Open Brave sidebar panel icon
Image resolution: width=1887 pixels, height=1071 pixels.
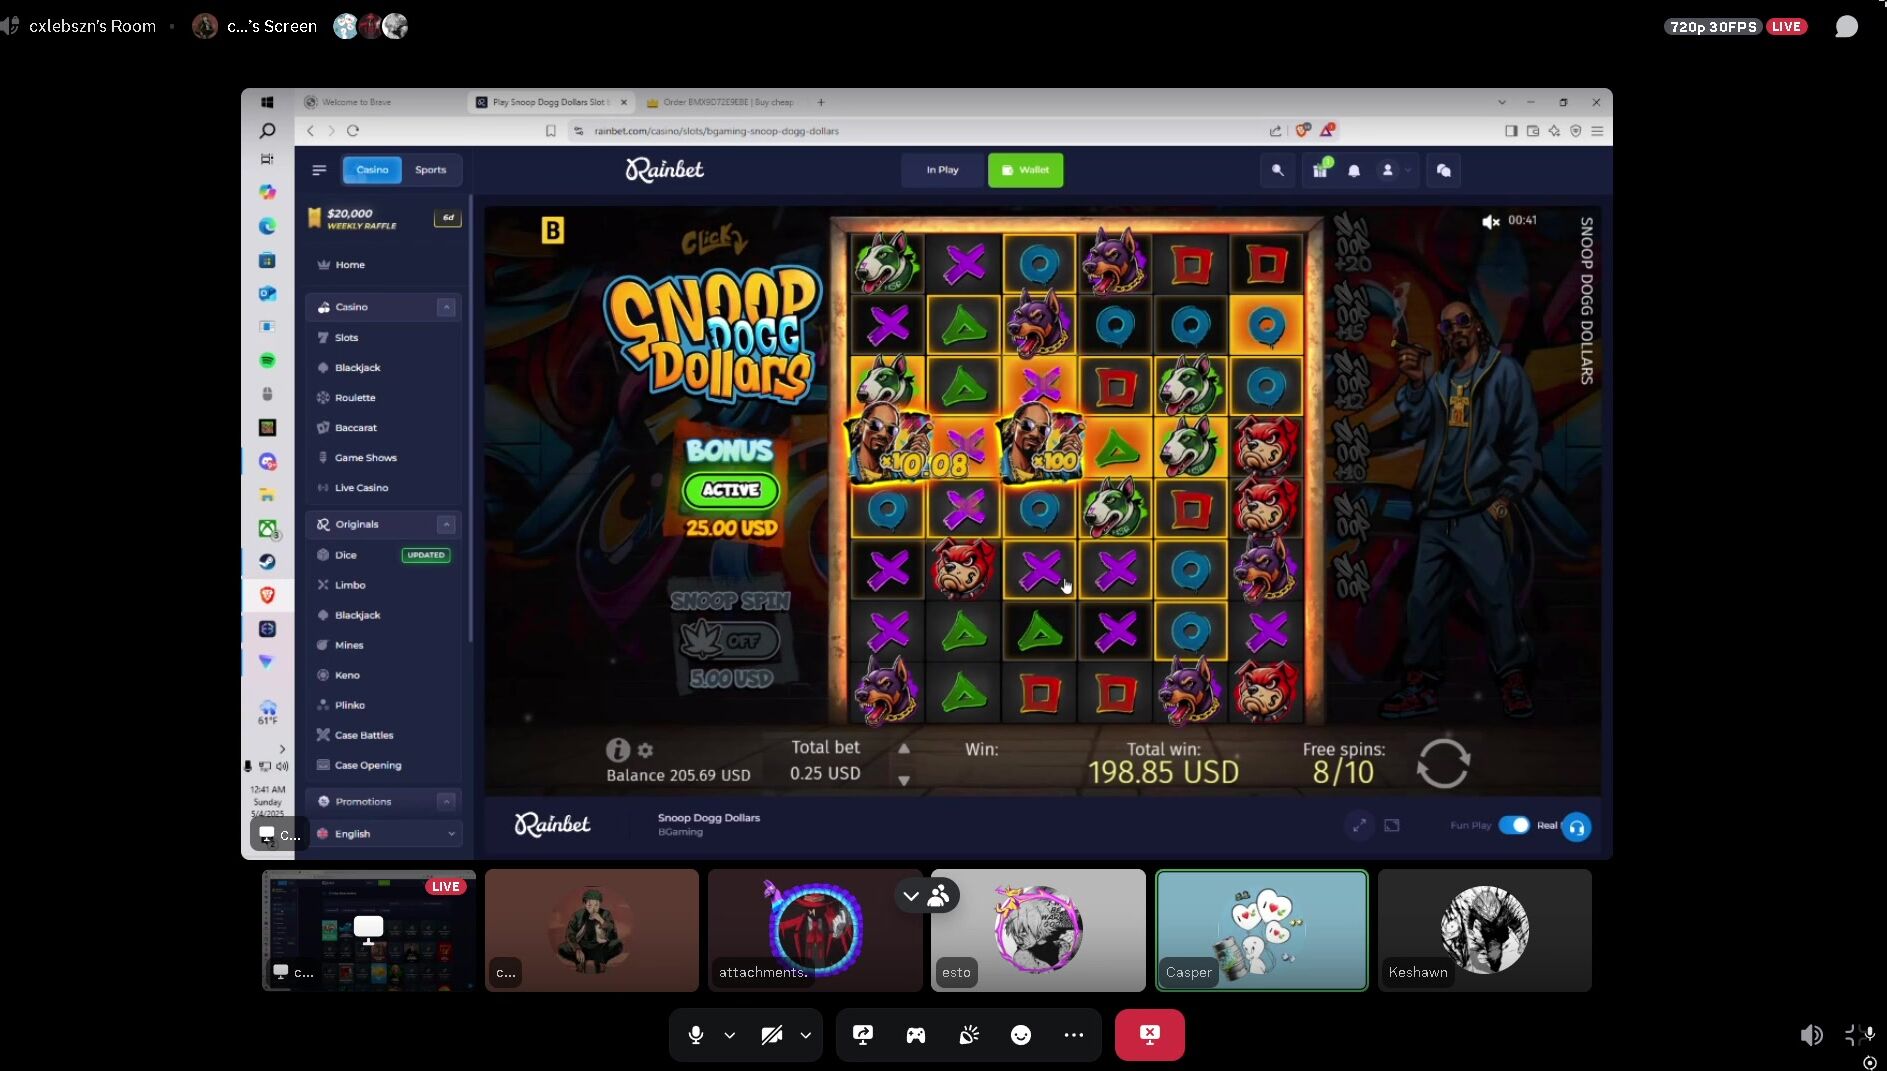coord(1511,131)
